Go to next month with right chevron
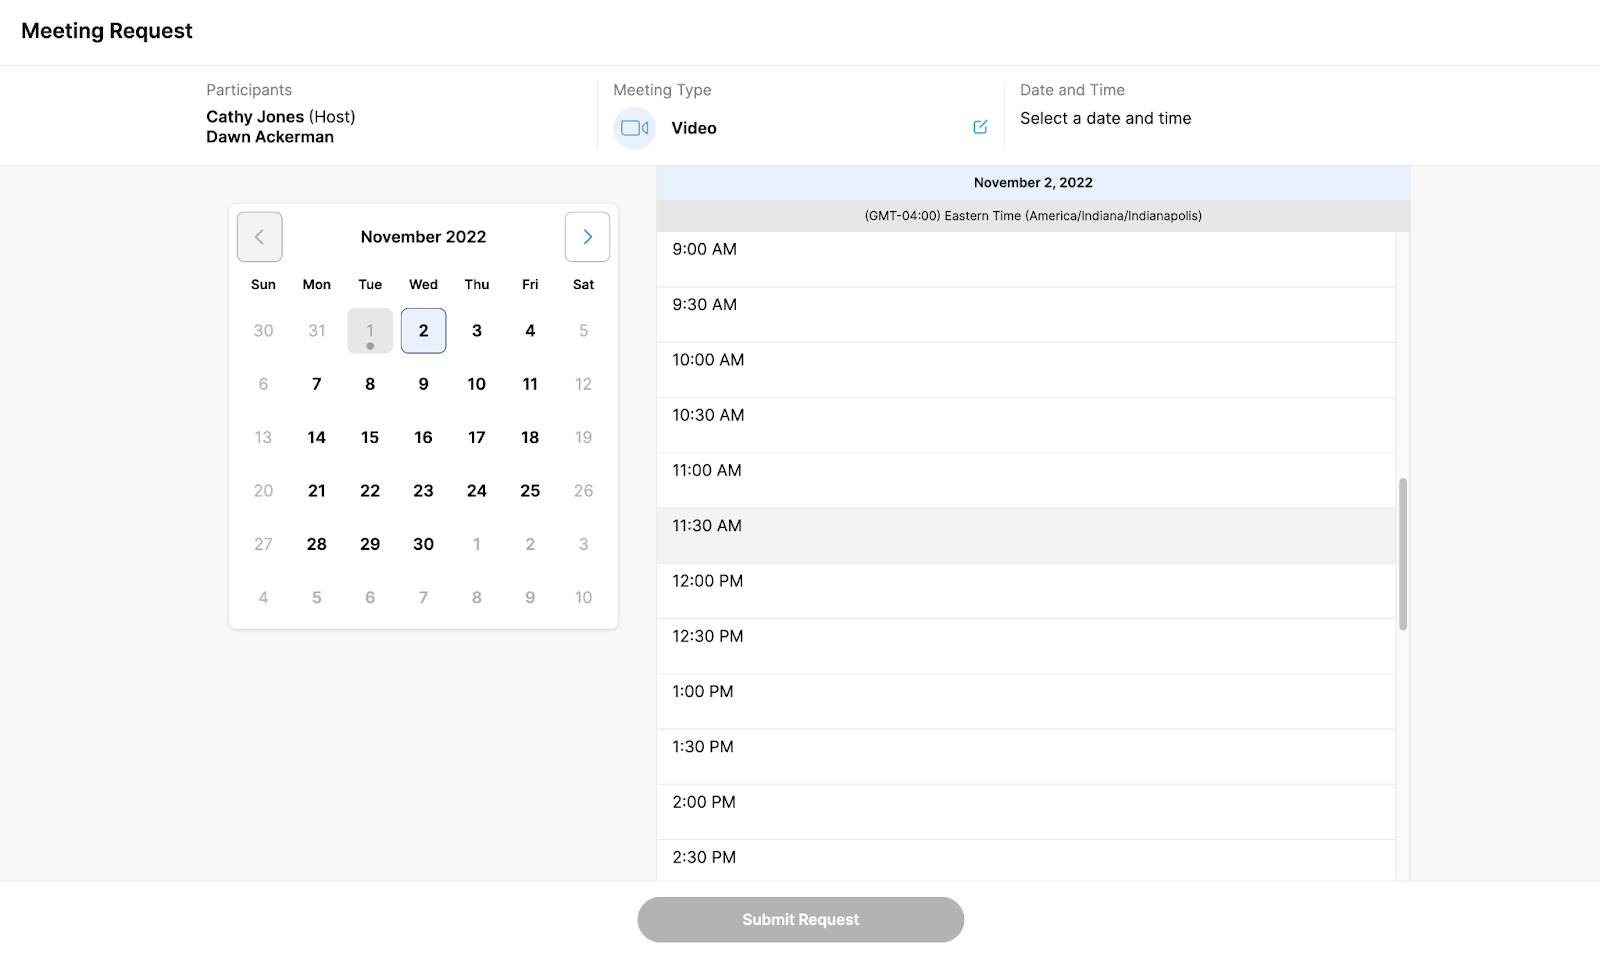The height and width of the screenshot is (954, 1600). click(587, 237)
